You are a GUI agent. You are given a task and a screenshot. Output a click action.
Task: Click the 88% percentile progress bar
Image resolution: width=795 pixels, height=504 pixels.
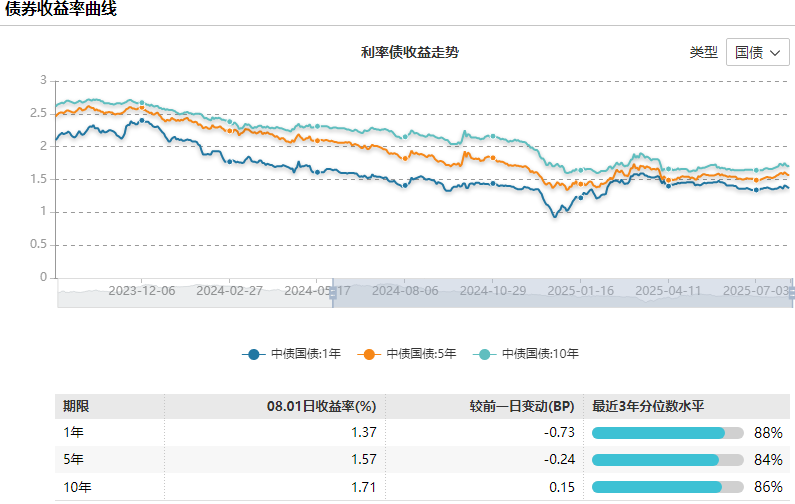point(668,433)
